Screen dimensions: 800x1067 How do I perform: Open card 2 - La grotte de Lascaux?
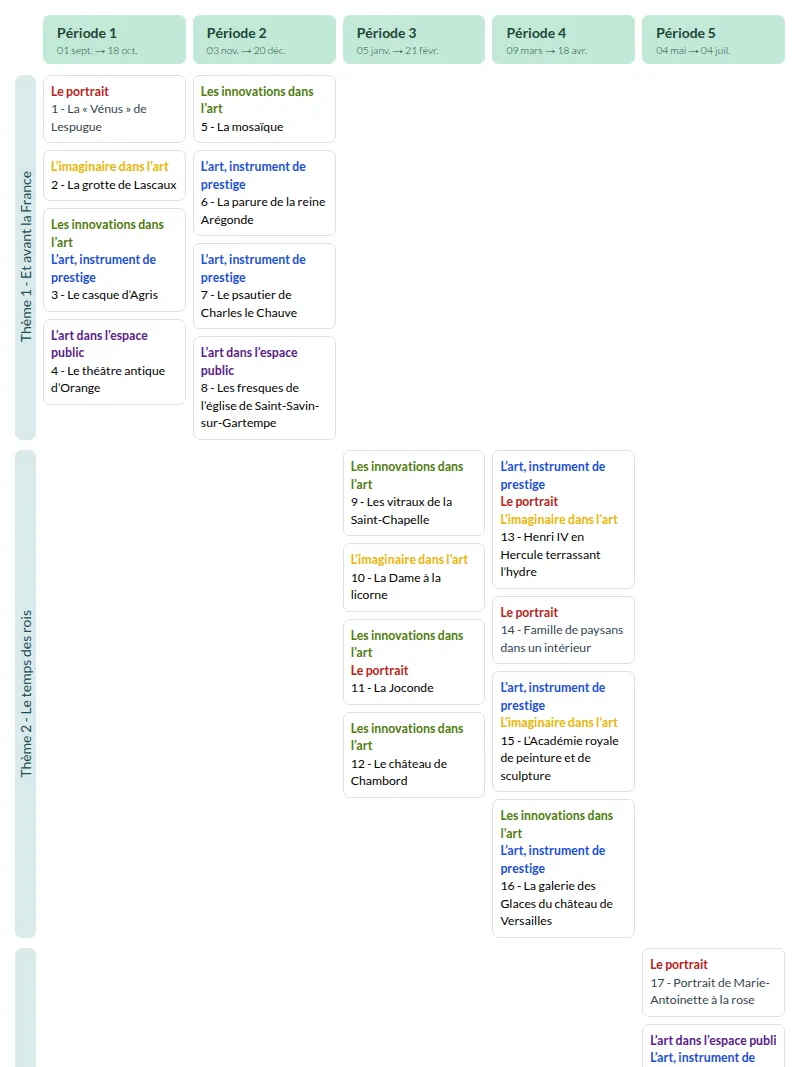(x=114, y=176)
